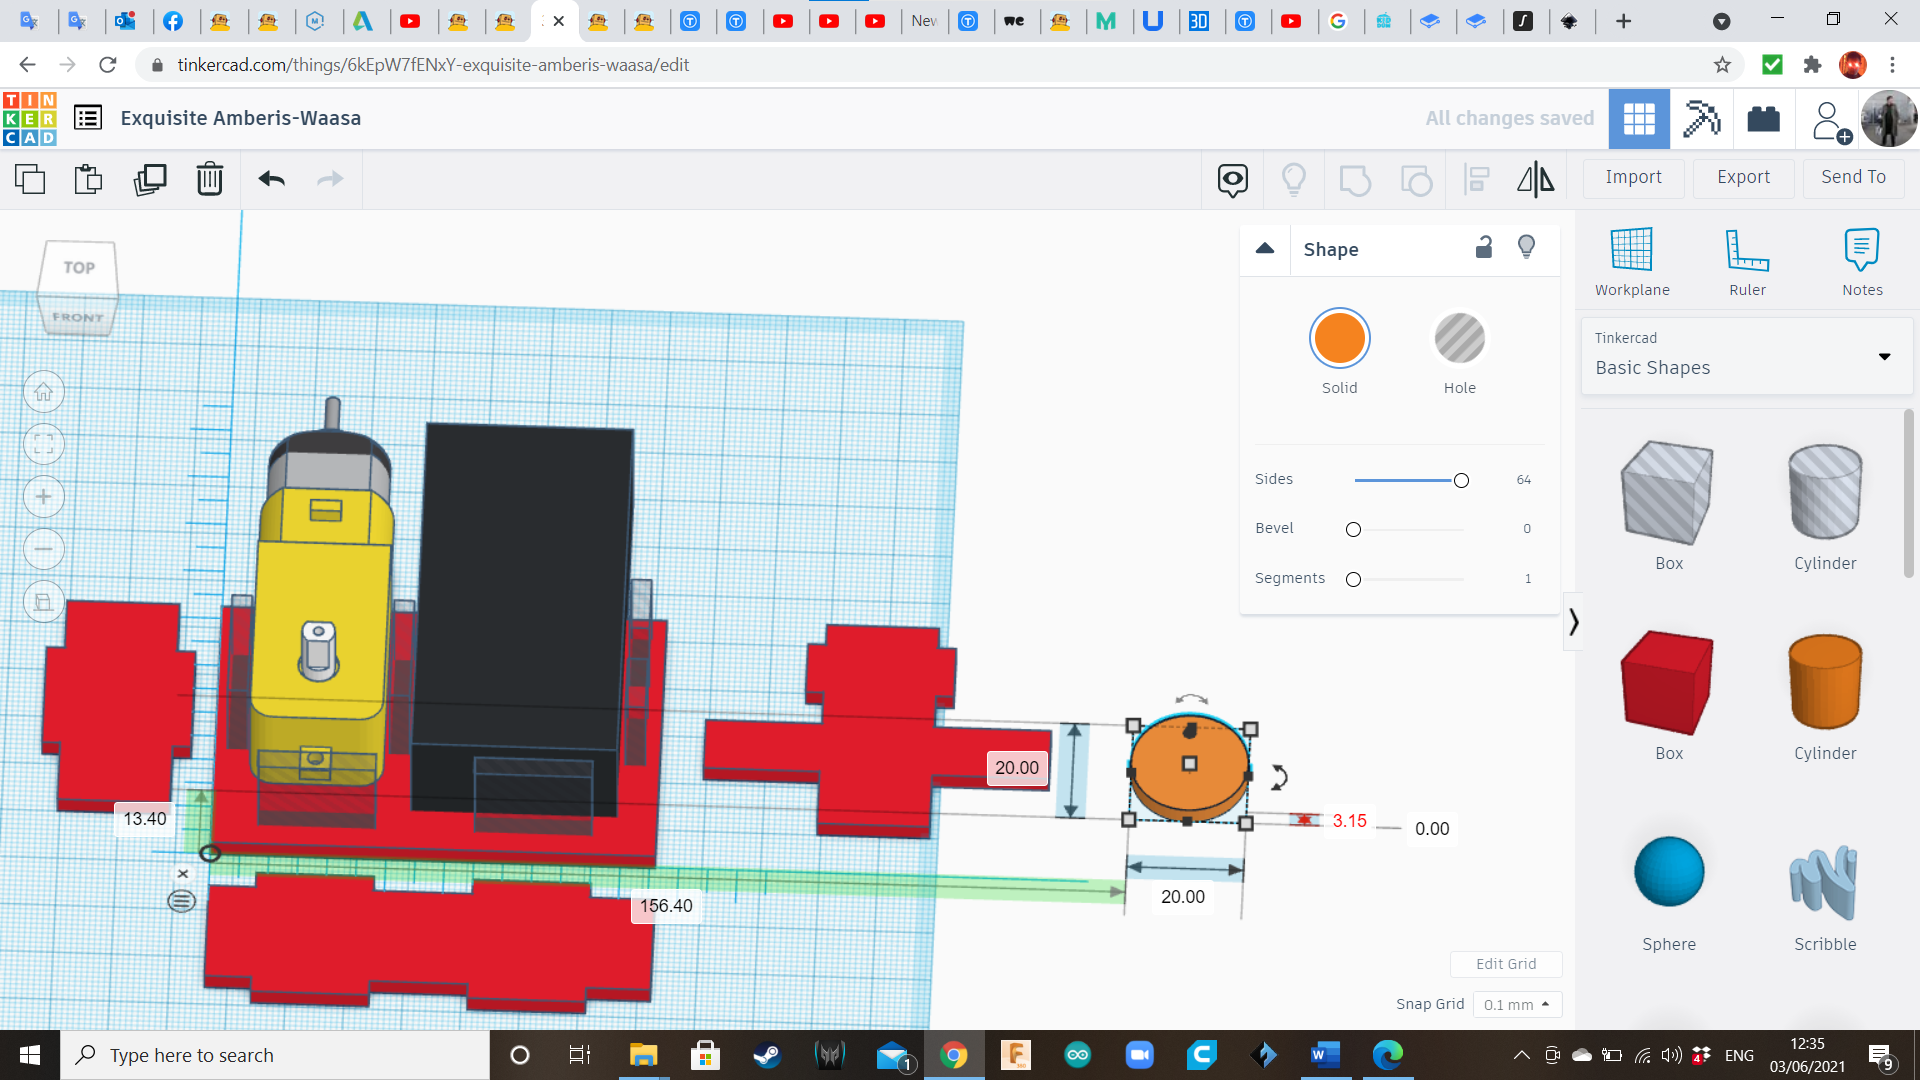Delete the selection using the trash icon
This screenshot has height=1080, width=1920.
coord(209,180)
